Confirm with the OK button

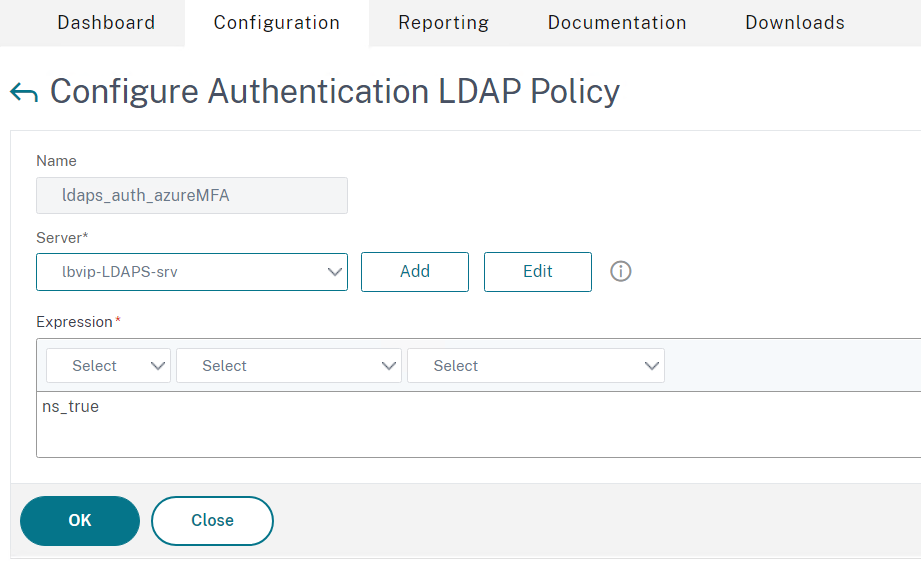click(x=80, y=521)
